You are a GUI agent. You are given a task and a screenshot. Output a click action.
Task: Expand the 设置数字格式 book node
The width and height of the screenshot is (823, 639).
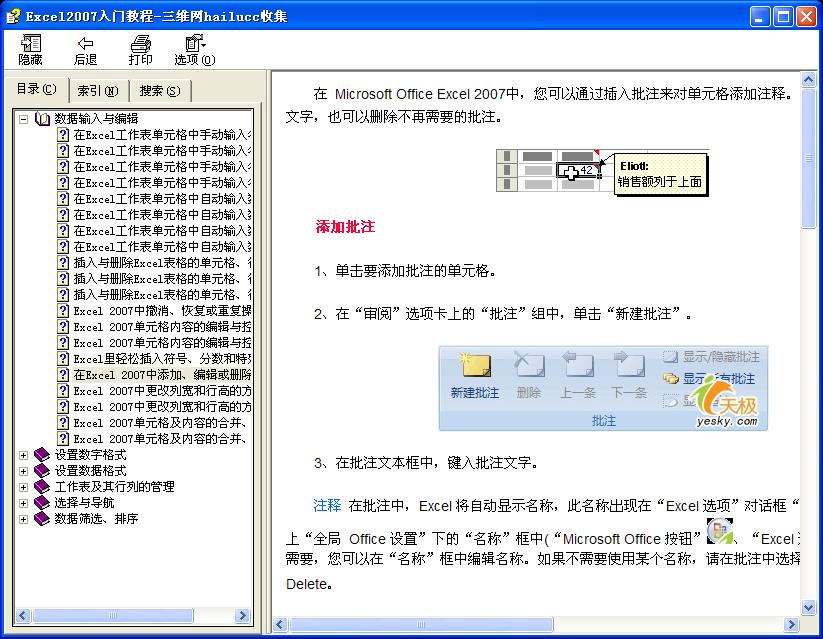pyautogui.click(x=24, y=455)
